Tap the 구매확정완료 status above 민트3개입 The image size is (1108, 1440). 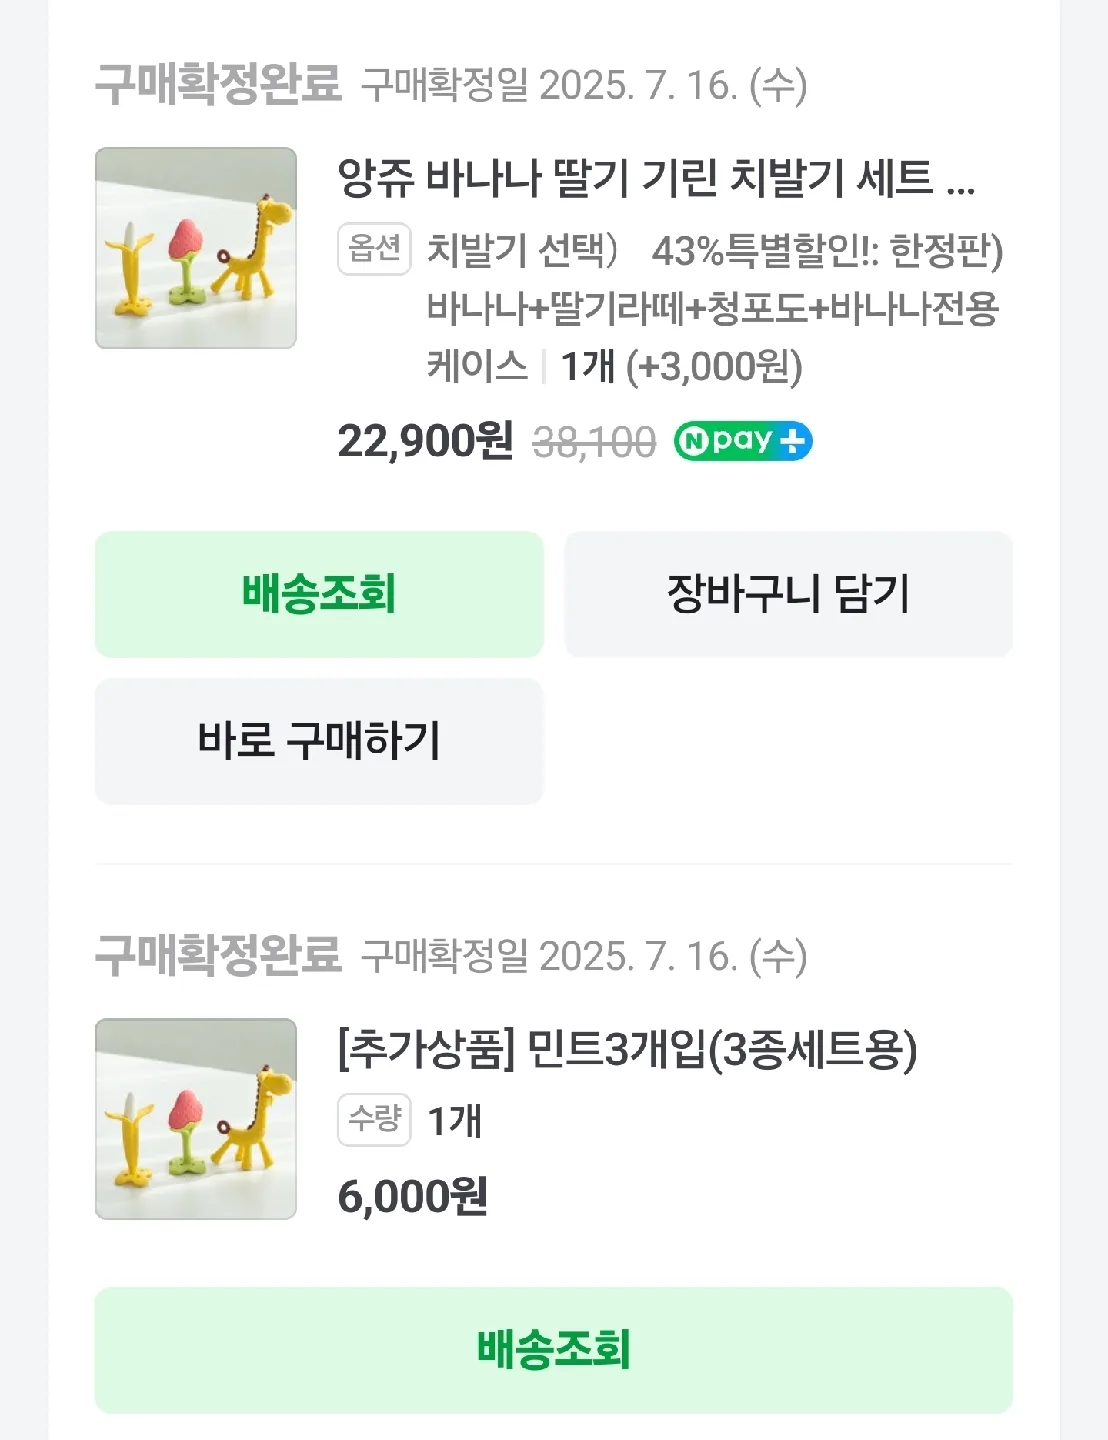pos(218,956)
